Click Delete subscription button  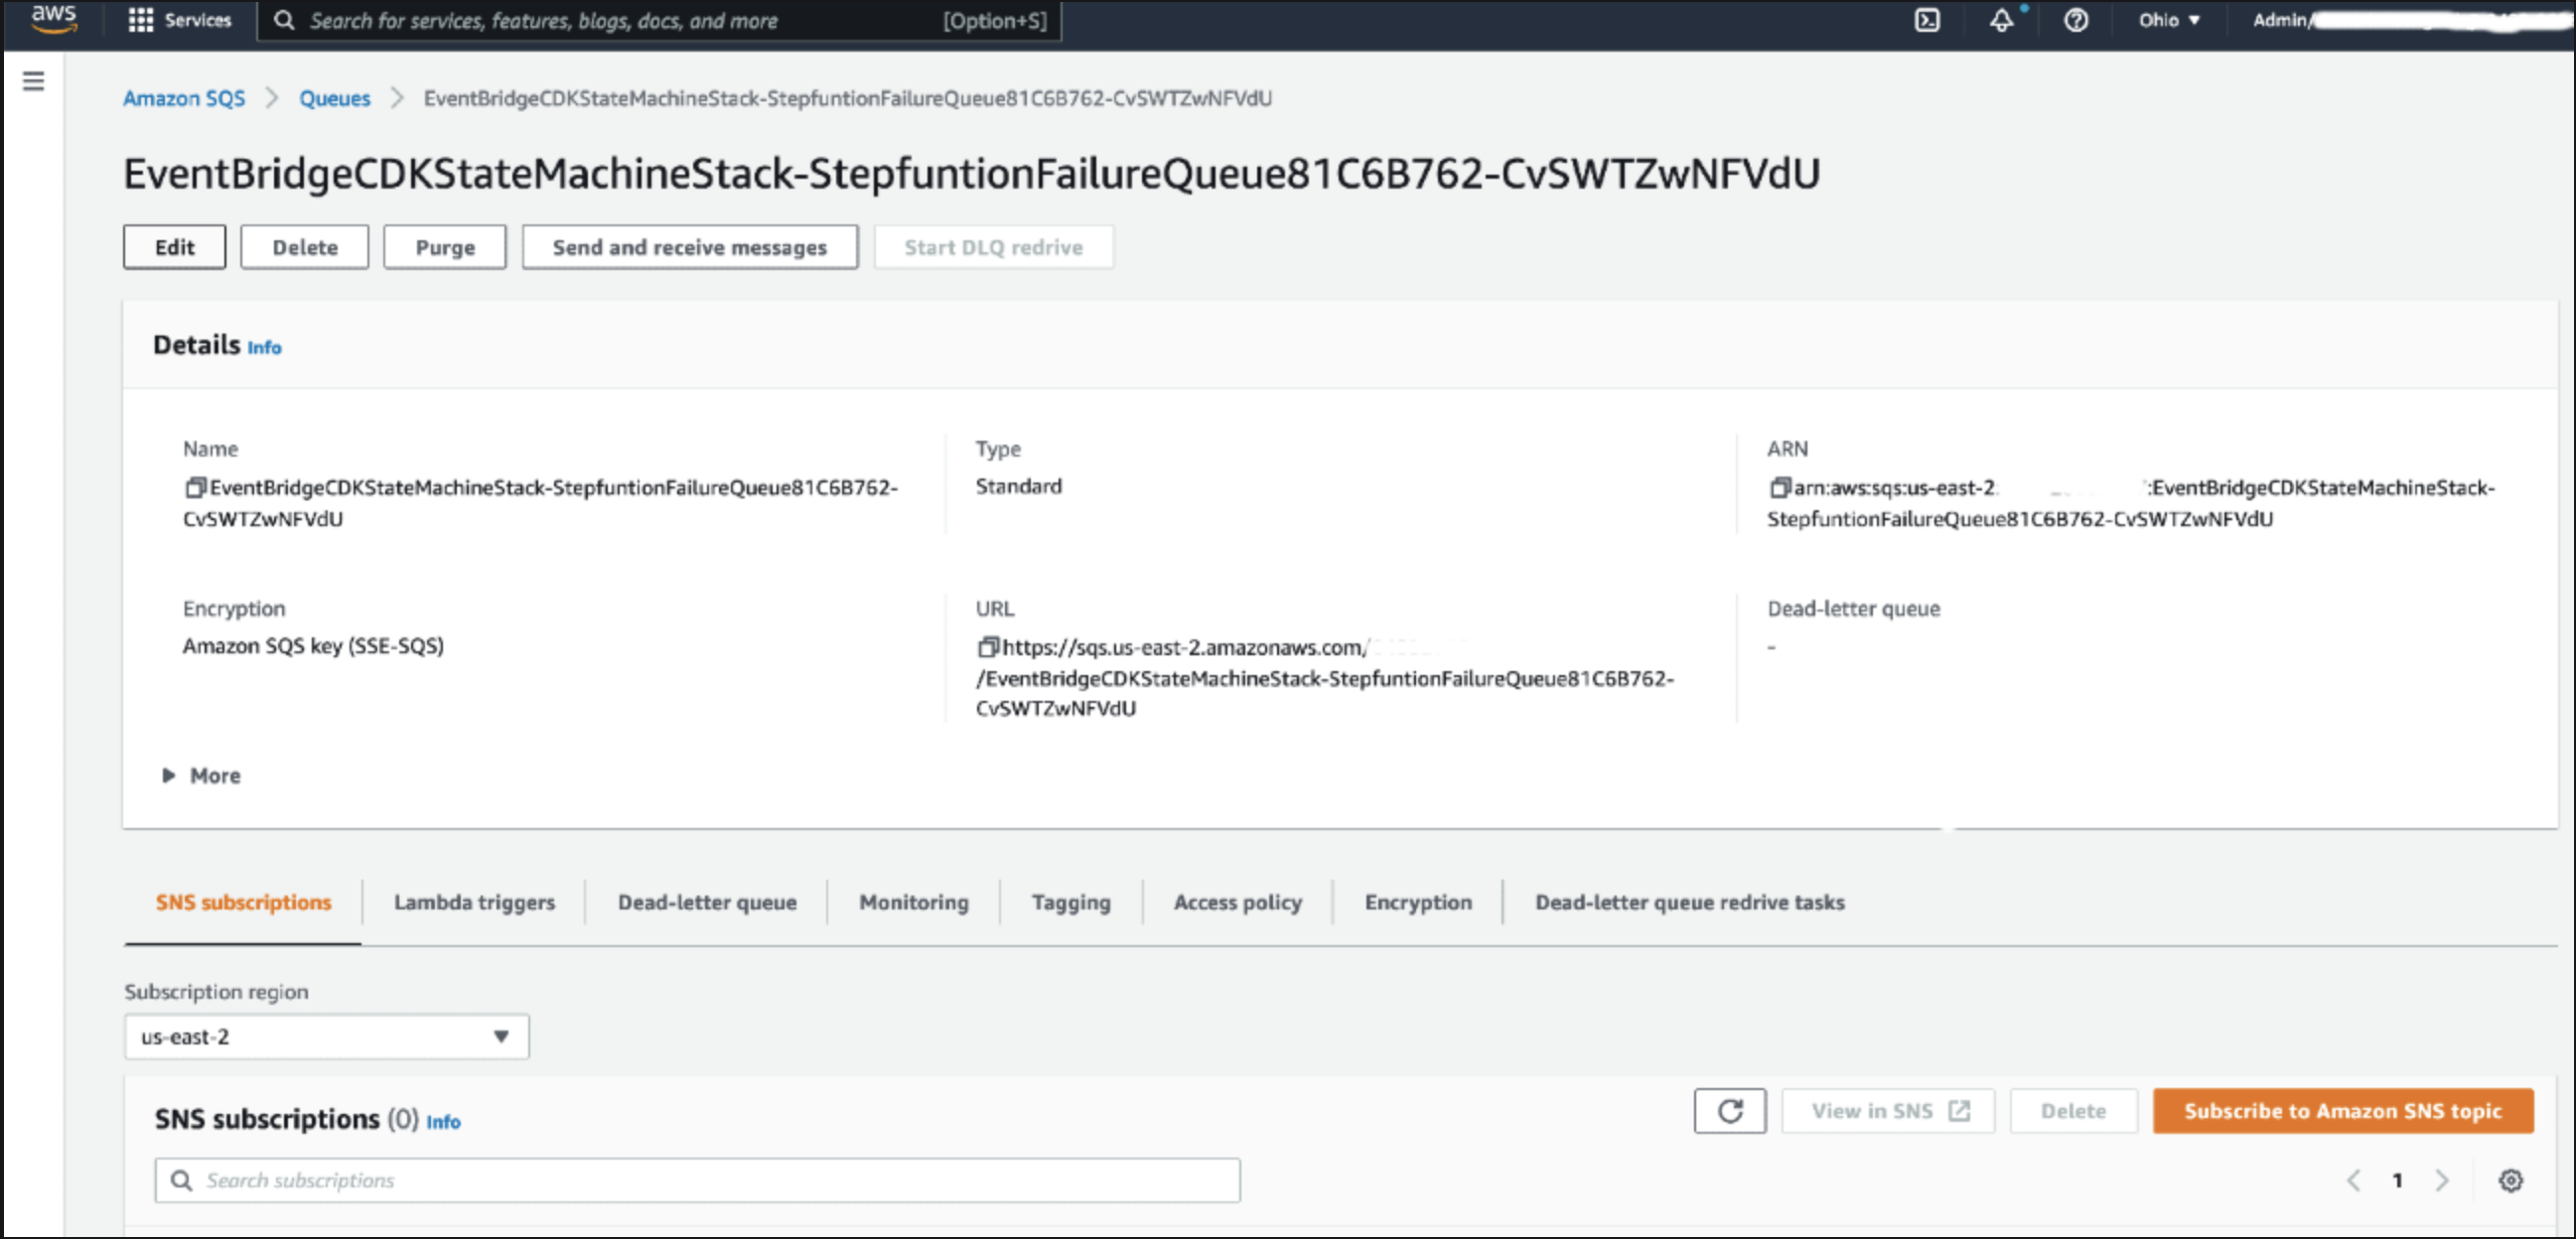2073,1111
